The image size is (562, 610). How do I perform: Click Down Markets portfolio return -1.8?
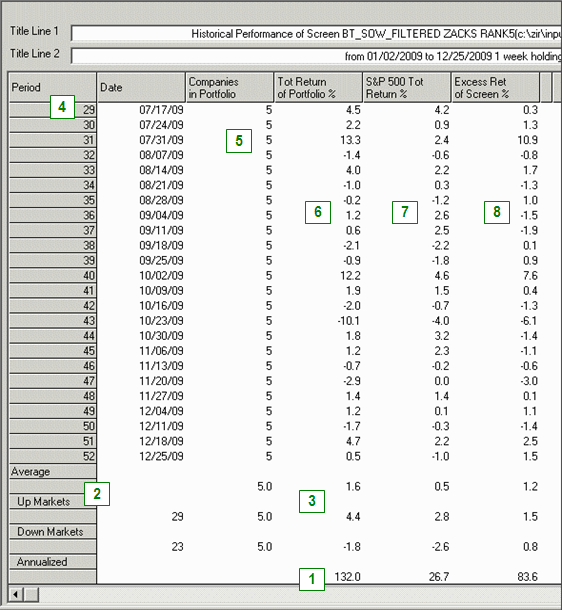click(x=352, y=547)
